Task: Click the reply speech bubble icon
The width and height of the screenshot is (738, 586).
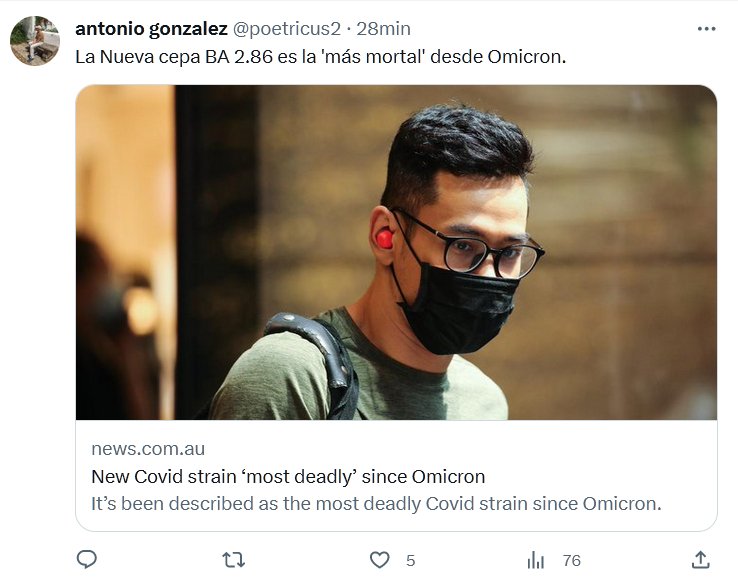Action: [x=87, y=560]
